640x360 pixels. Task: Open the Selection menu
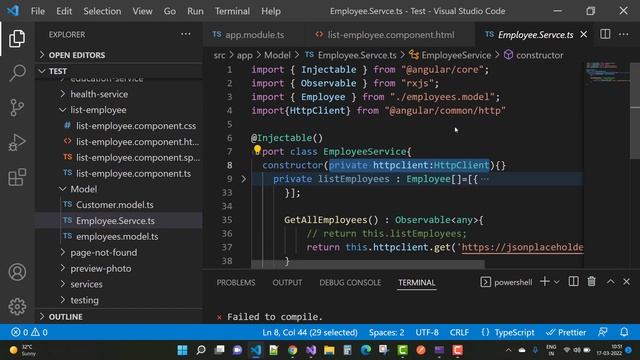tap(102, 11)
